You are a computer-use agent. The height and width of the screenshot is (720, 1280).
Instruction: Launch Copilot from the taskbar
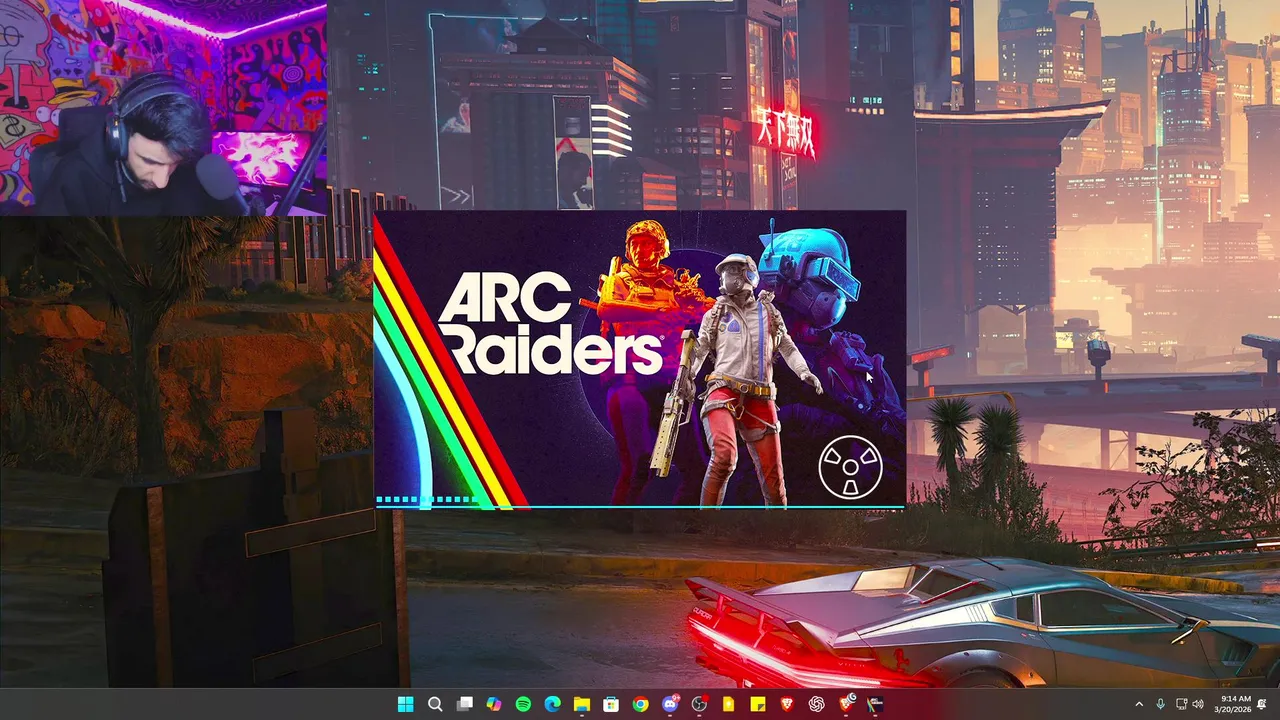coord(494,704)
